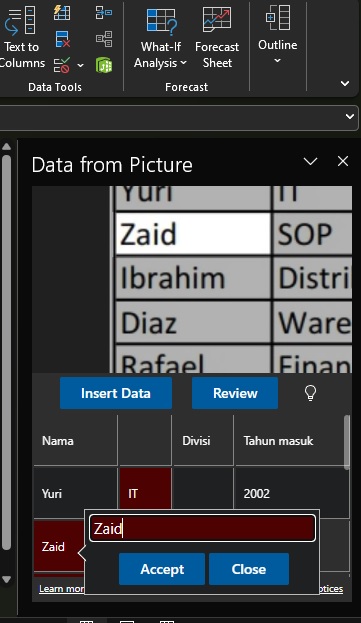Screen dimensions: 361x623
Task: Open the Data Validation tool
Action: (x=62, y=65)
